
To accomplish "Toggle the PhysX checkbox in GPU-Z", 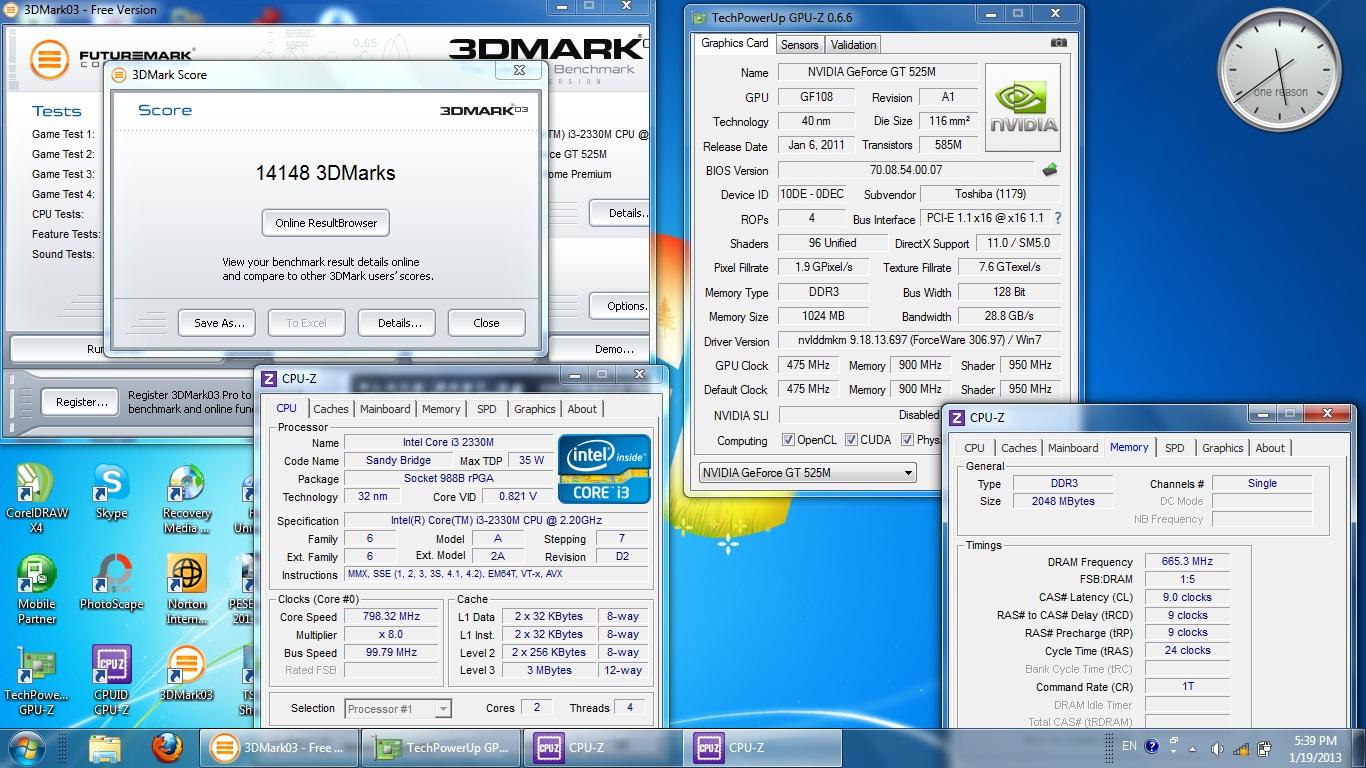I will pyautogui.click(x=907, y=440).
